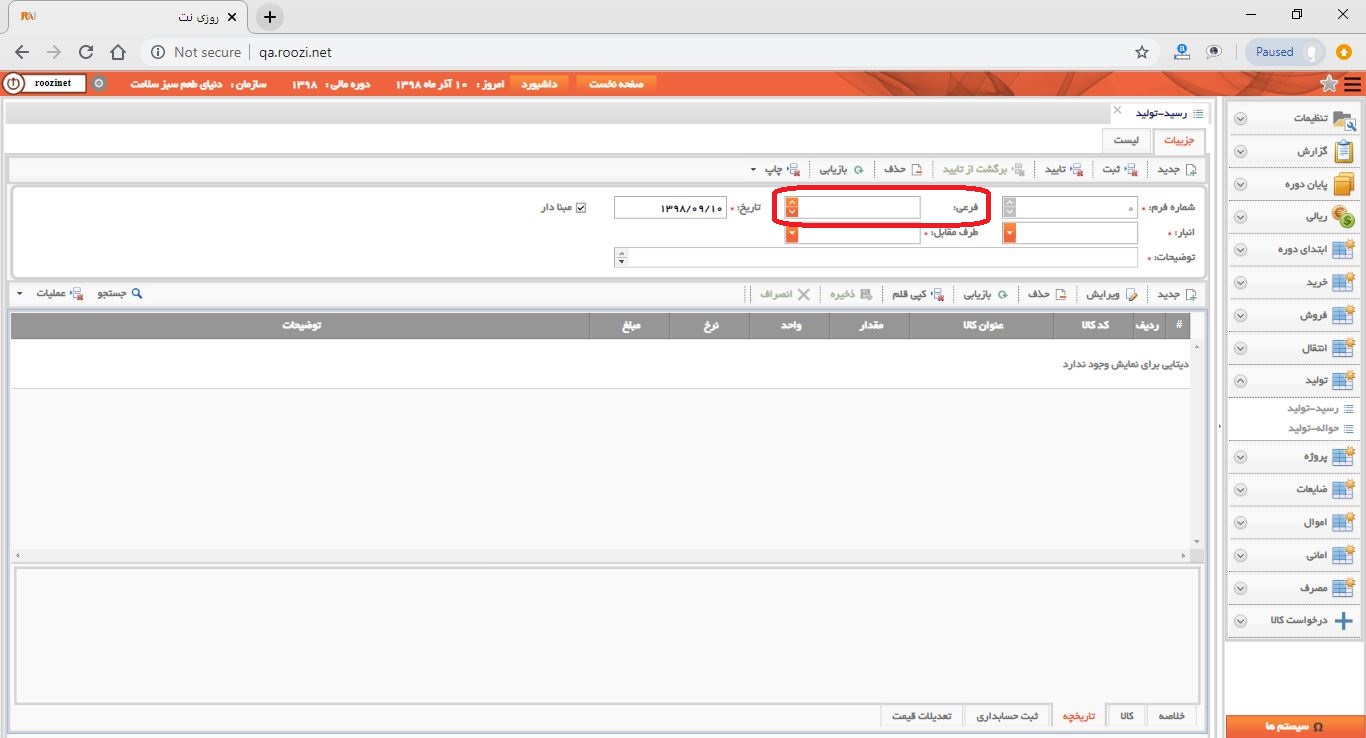Switch to the جزییات tab
Screen dimensions: 1366x738
pyautogui.click(x=1179, y=141)
